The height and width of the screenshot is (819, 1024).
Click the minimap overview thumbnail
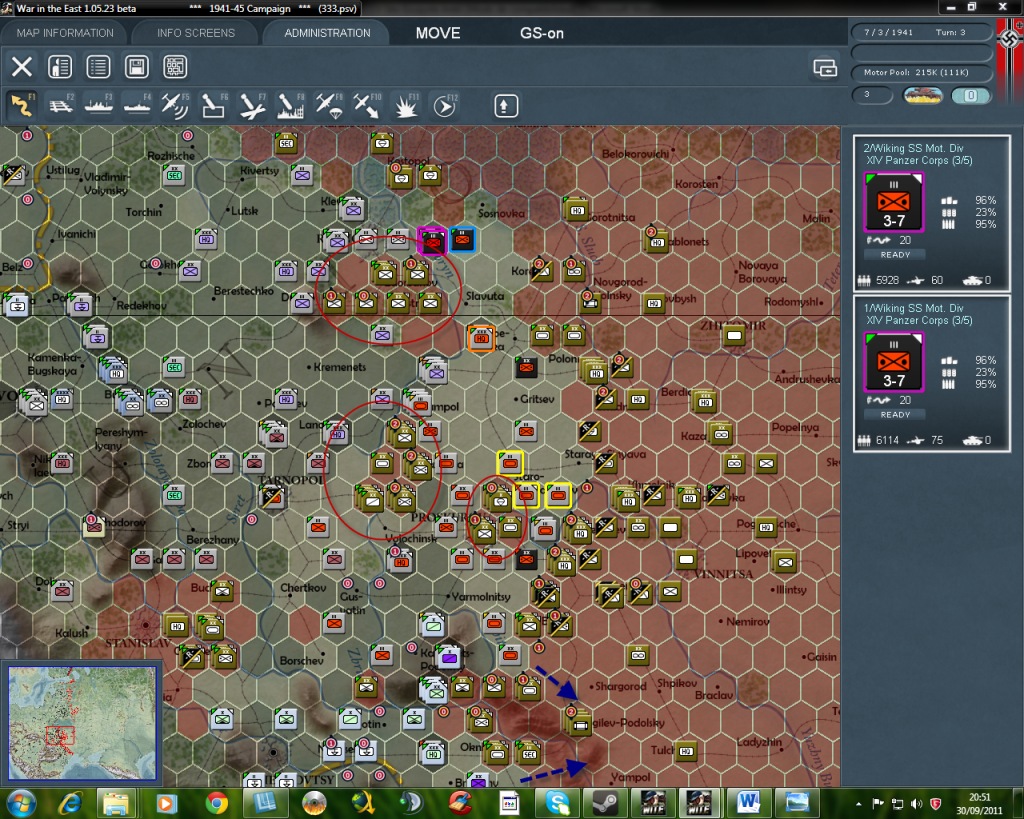coord(82,722)
